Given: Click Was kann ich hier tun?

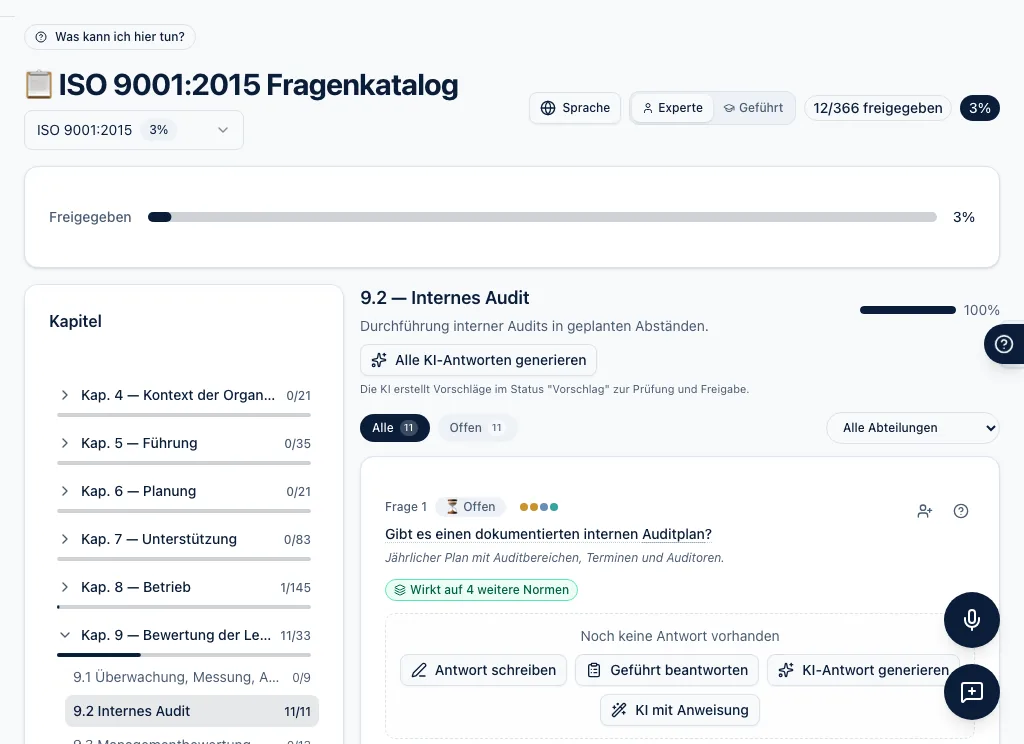Looking at the screenshot, I should pyautogui.click(x=110, y=37).
